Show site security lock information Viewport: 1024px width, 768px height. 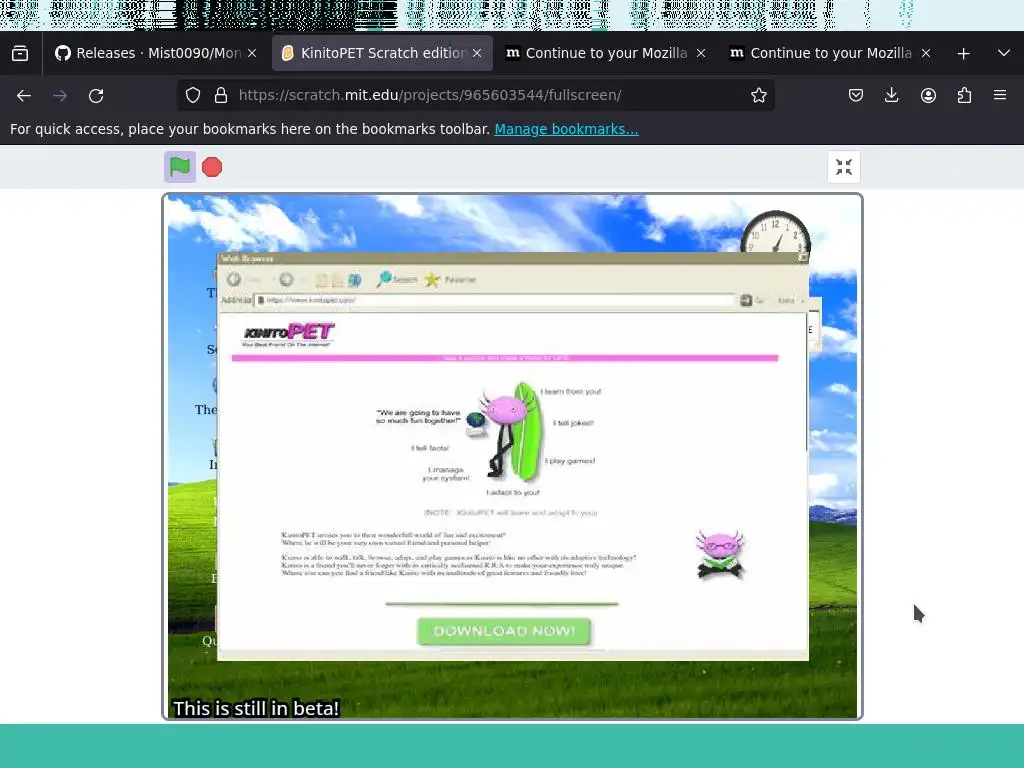[221, 95]
